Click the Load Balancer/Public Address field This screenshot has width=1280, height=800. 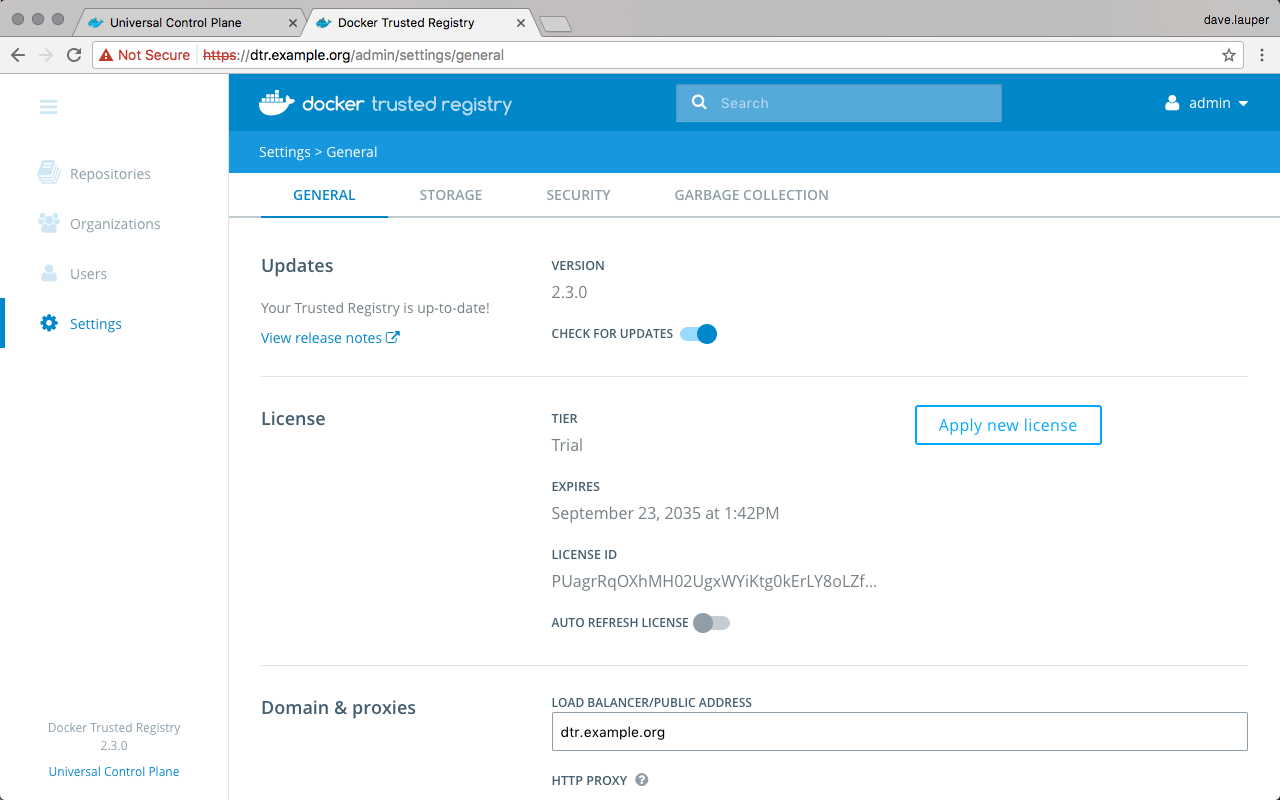(x=899, y=731)
